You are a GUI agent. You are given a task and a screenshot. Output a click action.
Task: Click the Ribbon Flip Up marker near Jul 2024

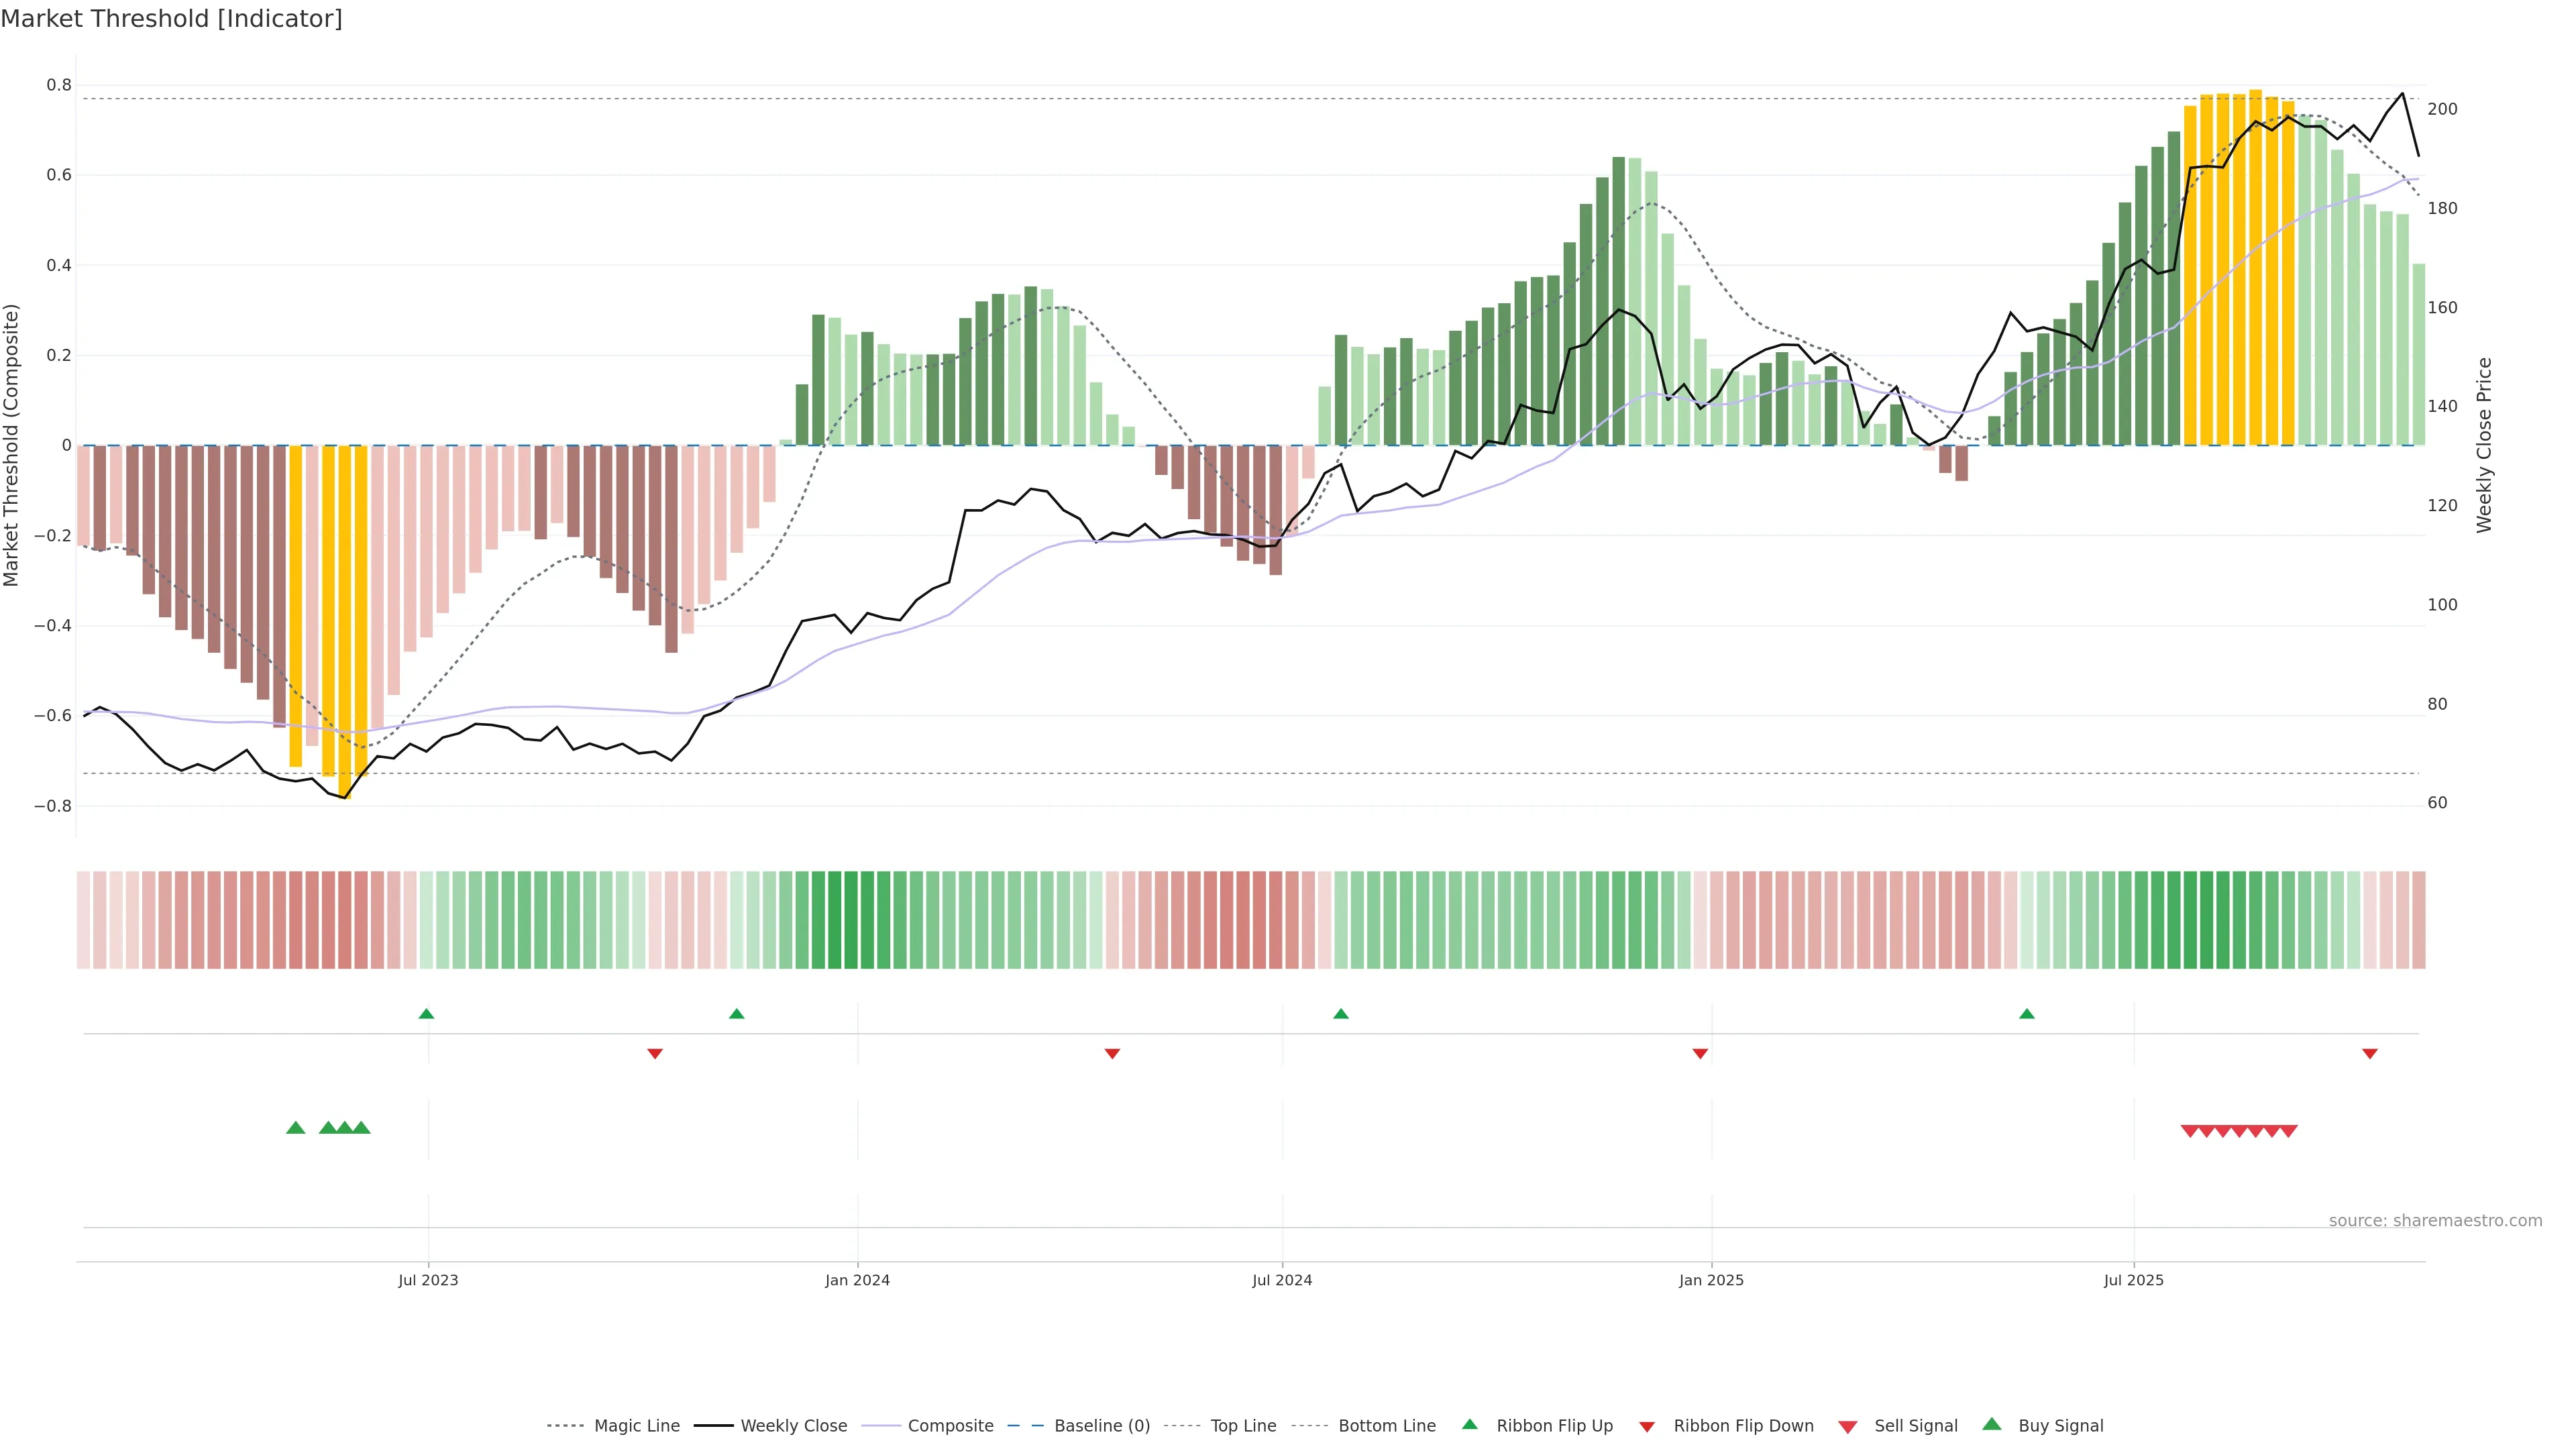tap(1341, 1014)
